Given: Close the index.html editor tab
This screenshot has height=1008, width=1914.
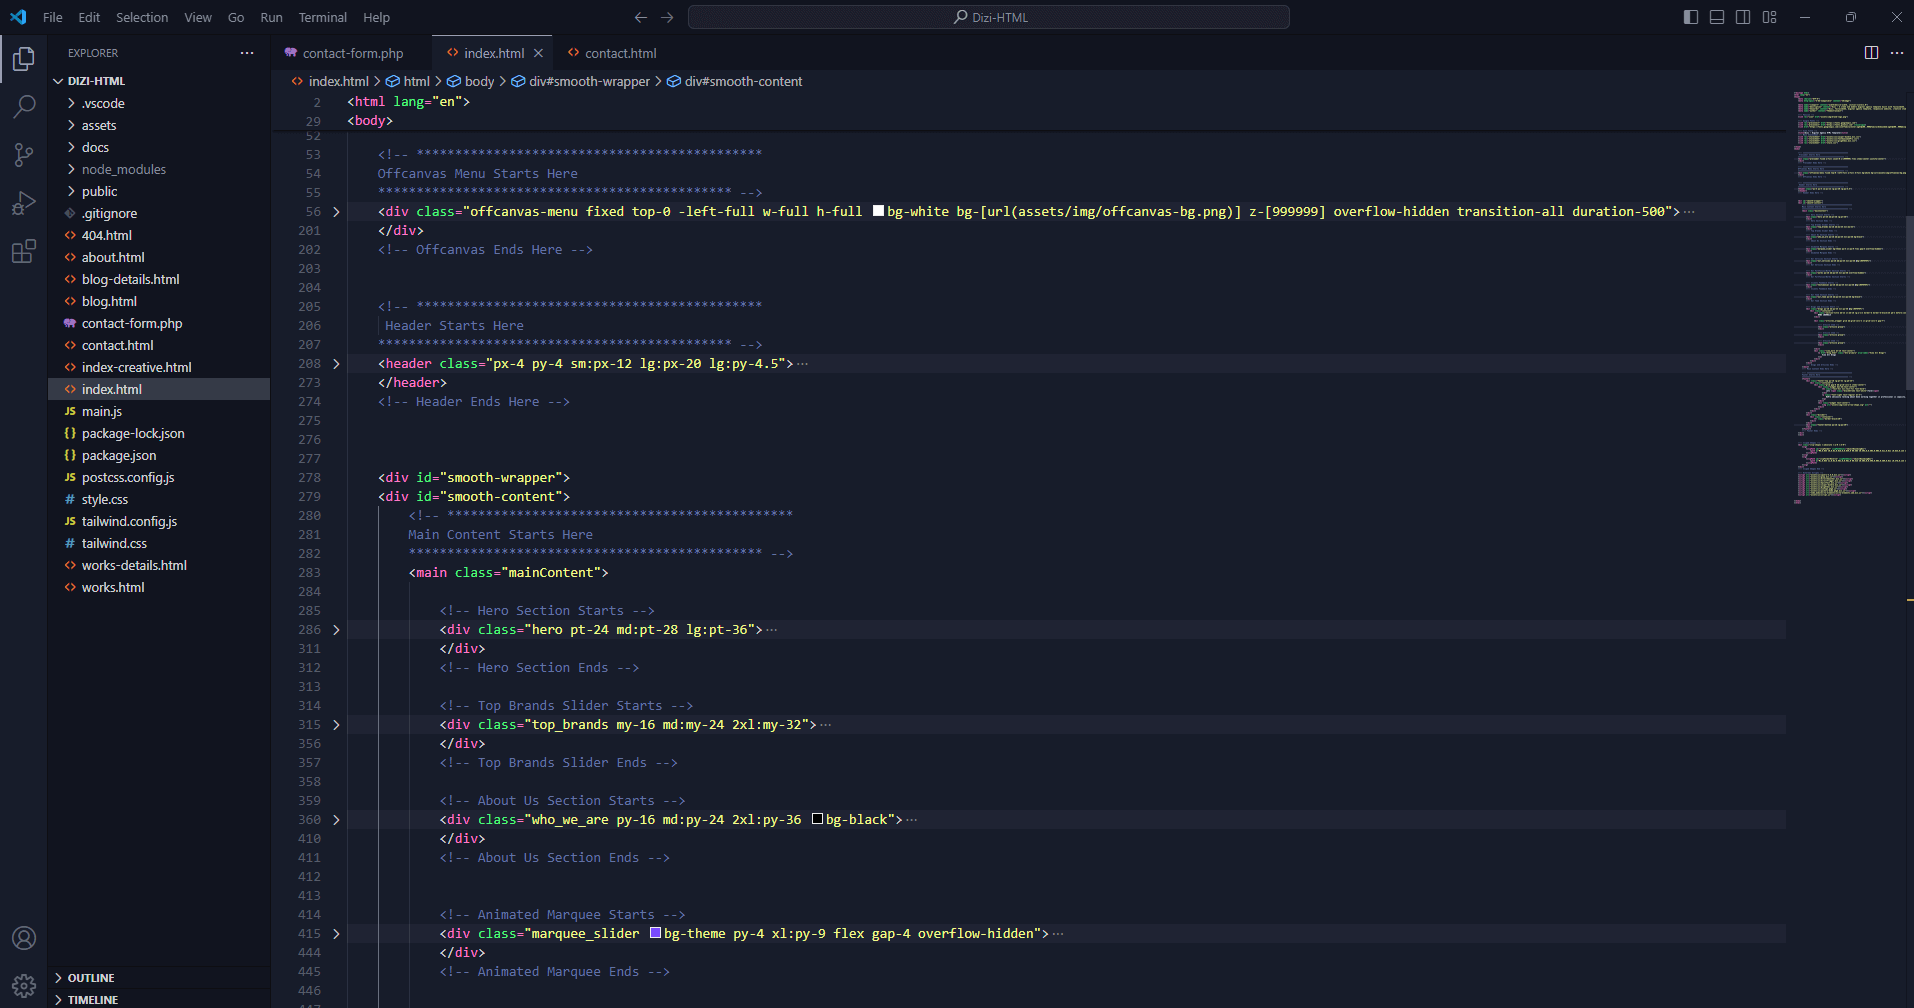Looking at the screenshot, I should click(538, 53).
